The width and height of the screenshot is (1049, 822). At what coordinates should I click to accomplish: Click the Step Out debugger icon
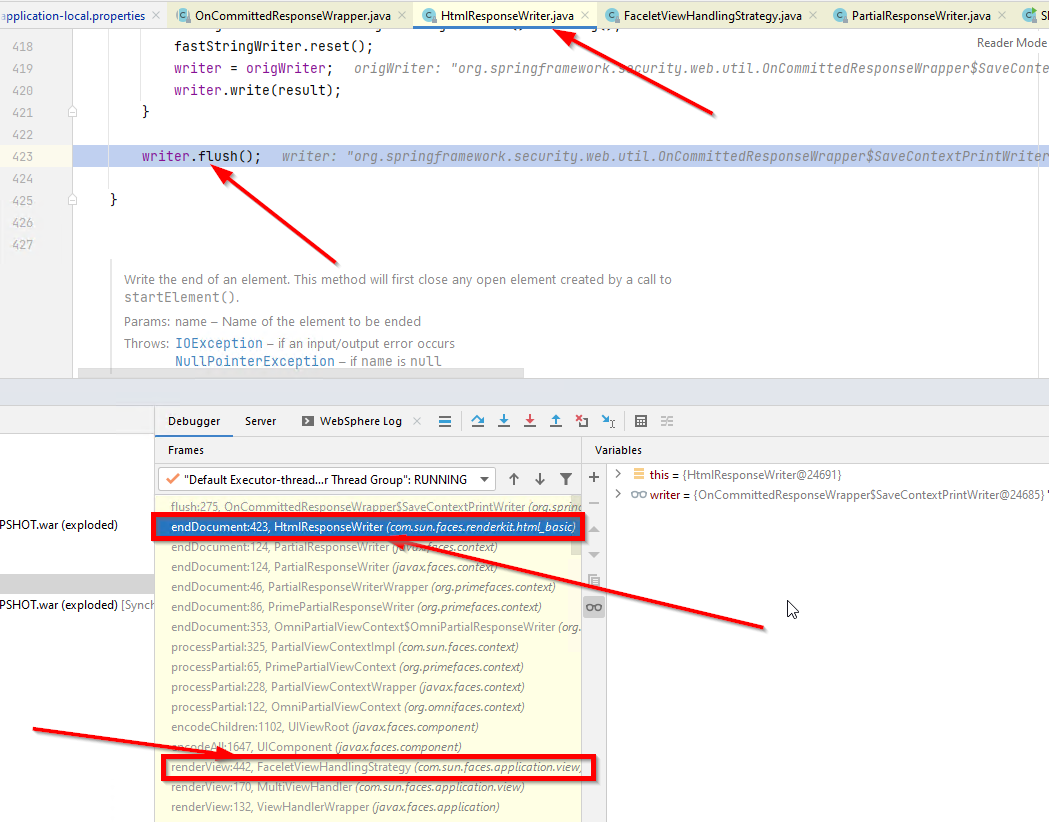556,421
